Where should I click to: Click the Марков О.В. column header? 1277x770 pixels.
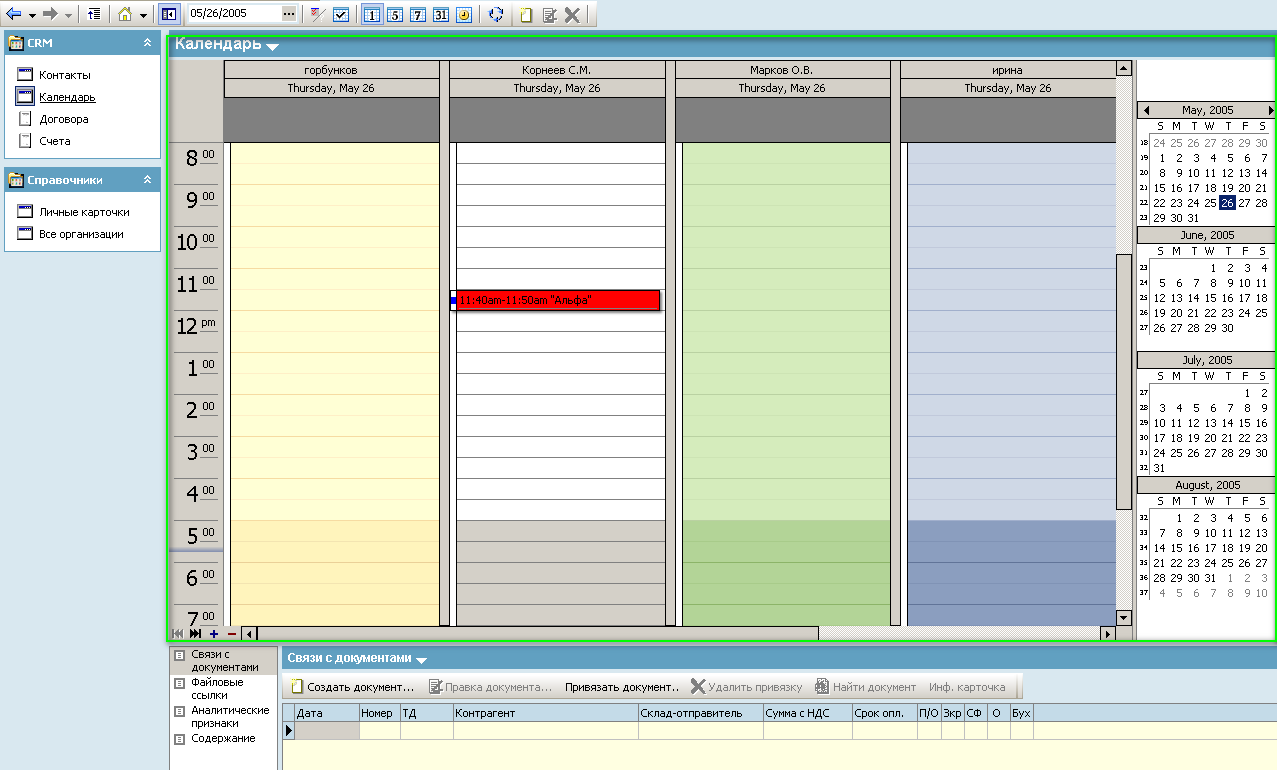[782, 70]
